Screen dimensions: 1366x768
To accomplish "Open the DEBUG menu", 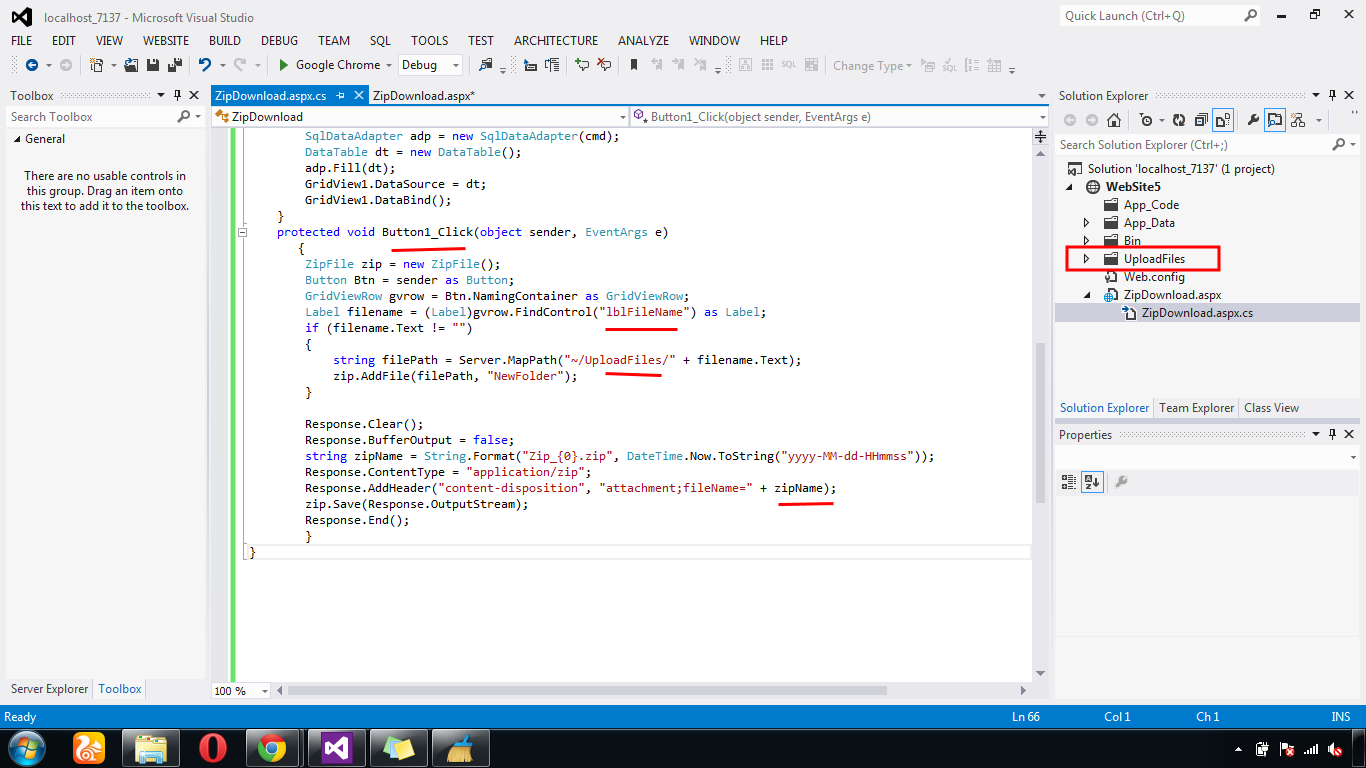I will click(280, 41).
